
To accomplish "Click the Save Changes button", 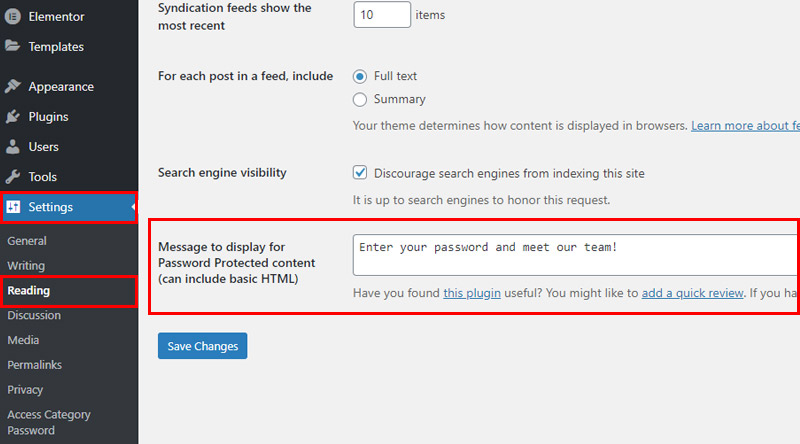I will [x=203, y=346].
